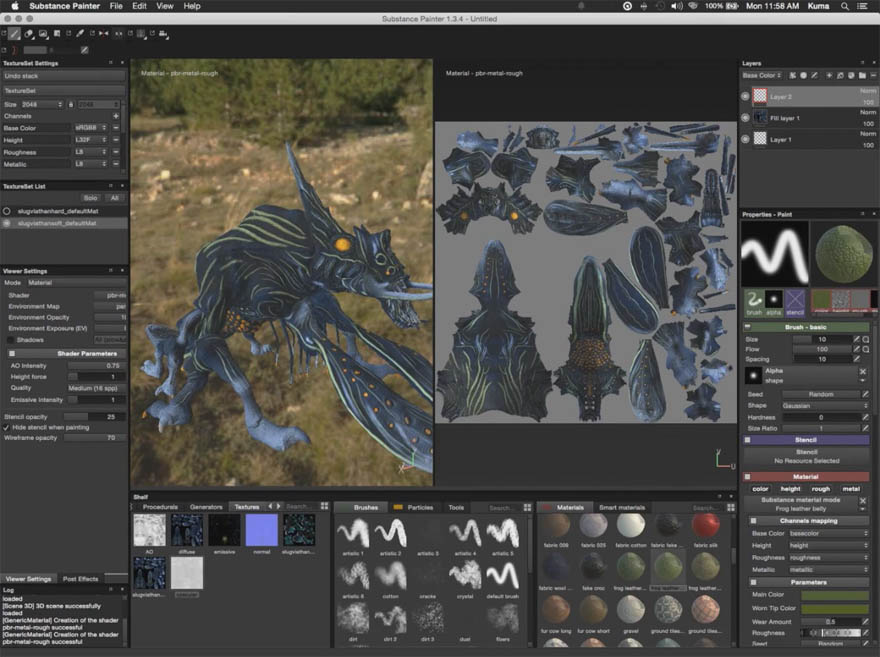Toggle the Symmetry tool in toolbar

(x=104, y=34)
